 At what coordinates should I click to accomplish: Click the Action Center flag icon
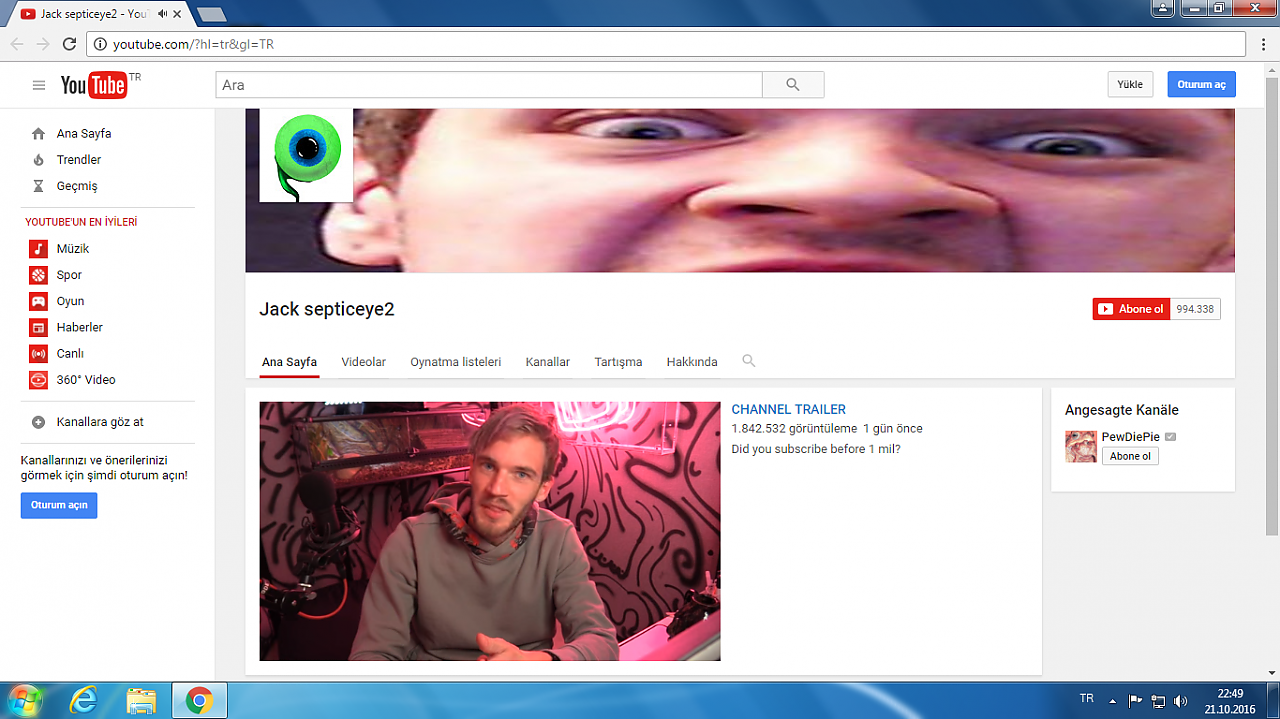click(x=1135, y=701)
